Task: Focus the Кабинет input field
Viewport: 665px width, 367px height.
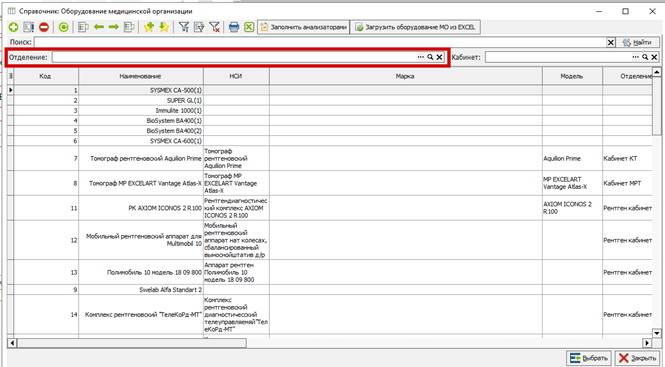Action: click(558, 57)
